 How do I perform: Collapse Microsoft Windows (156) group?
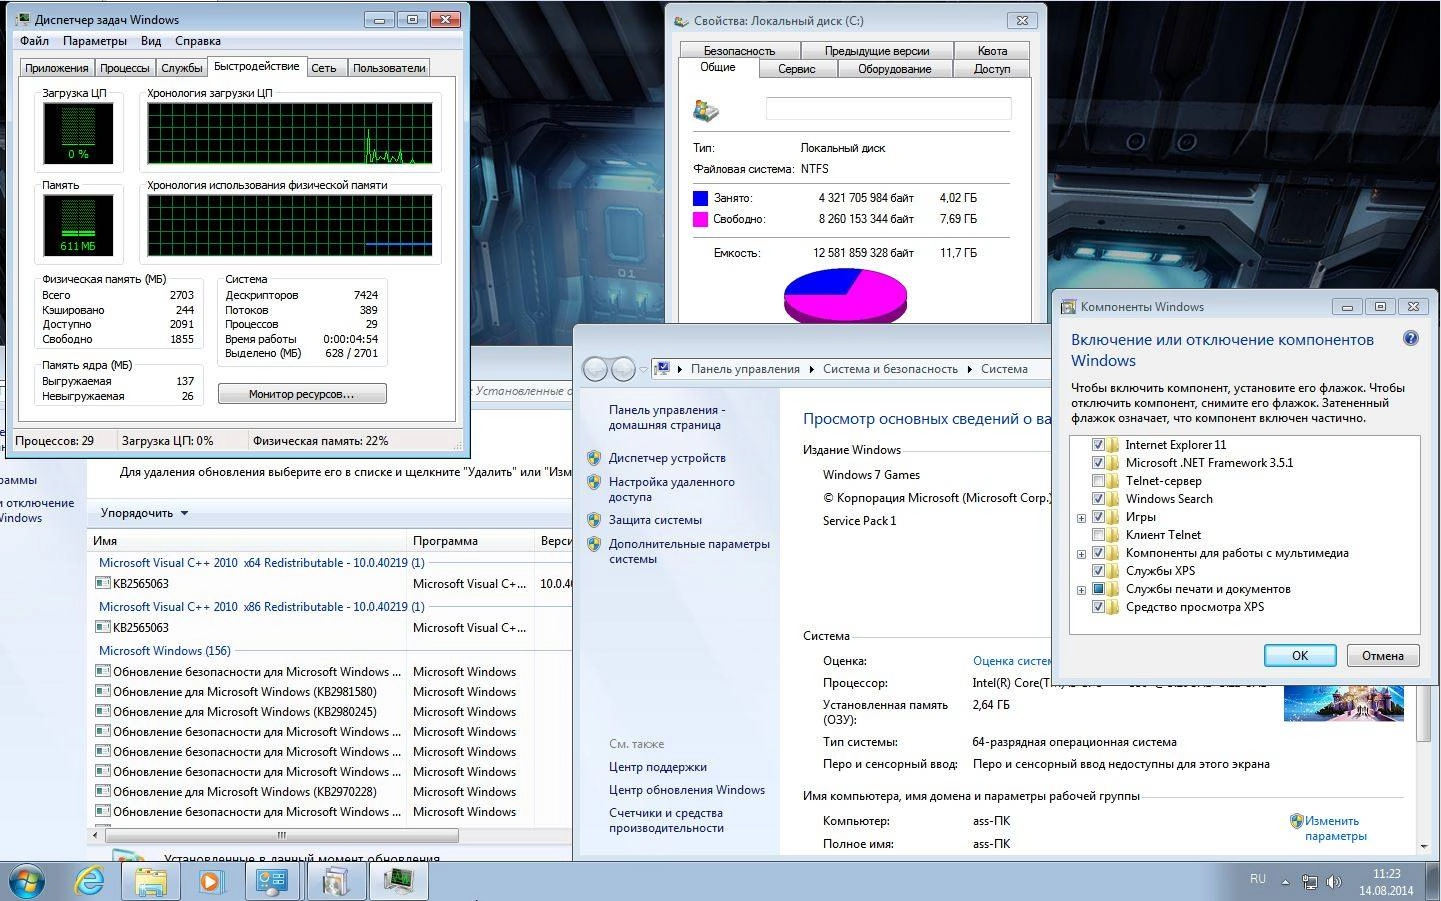click(x=164, y=650)
